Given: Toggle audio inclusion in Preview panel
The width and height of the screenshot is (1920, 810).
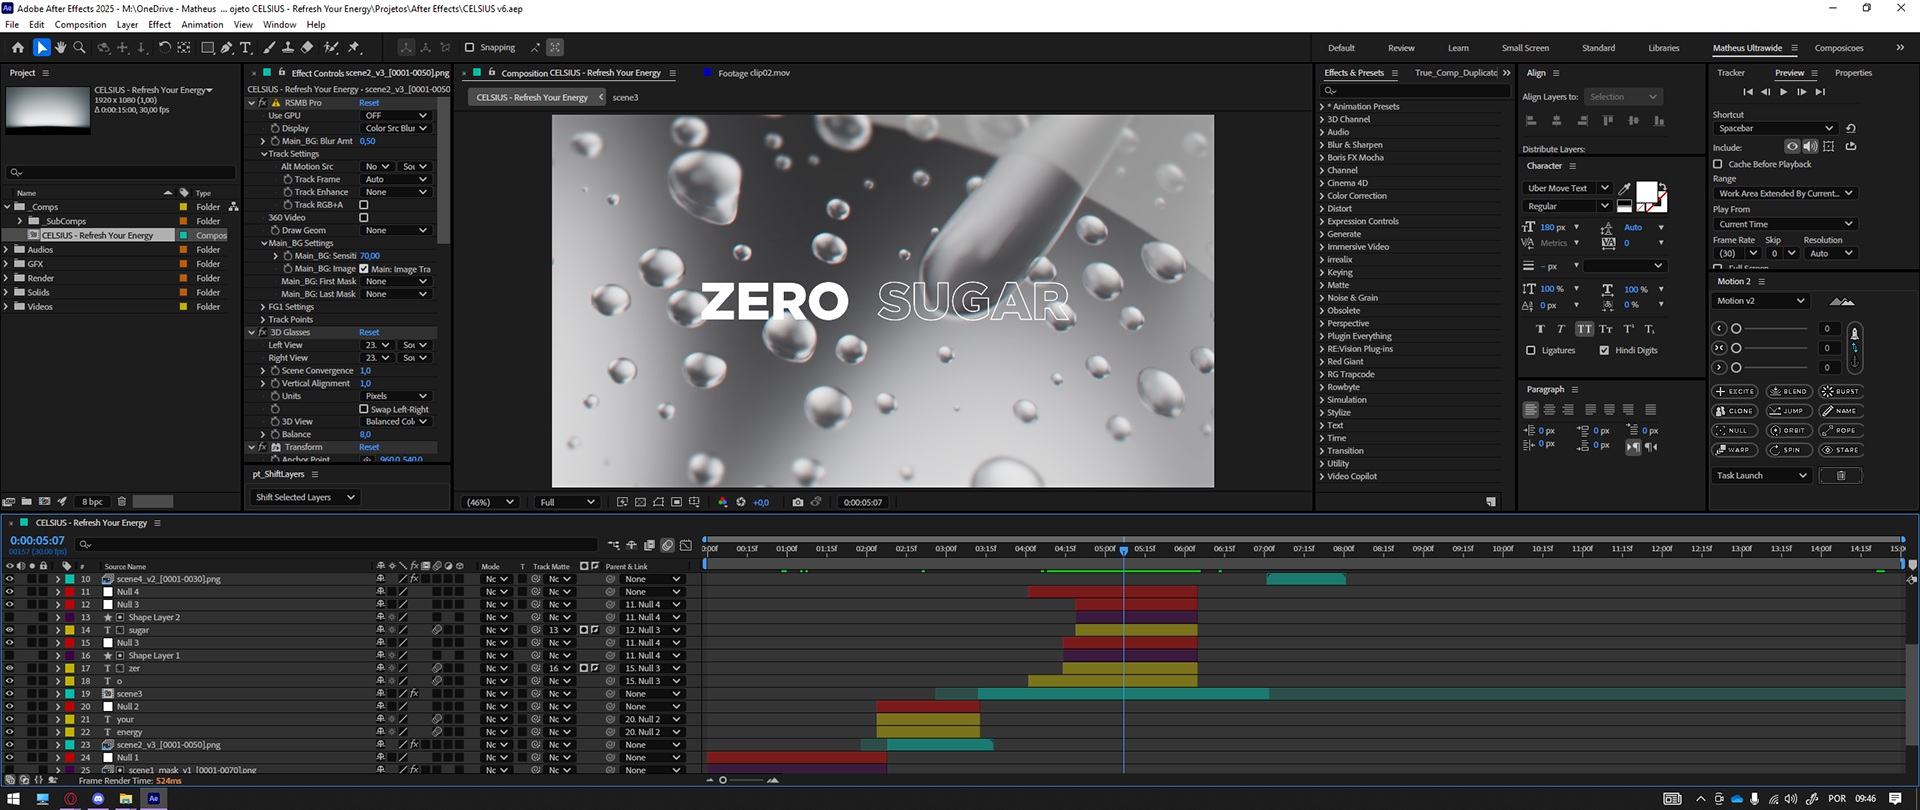Looking at the screenshot, I should (1810, 146).
